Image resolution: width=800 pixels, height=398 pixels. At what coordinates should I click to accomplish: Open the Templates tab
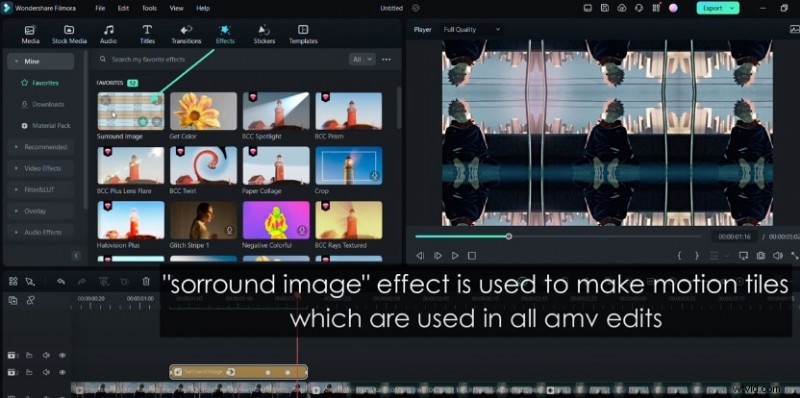coord(303,34)
